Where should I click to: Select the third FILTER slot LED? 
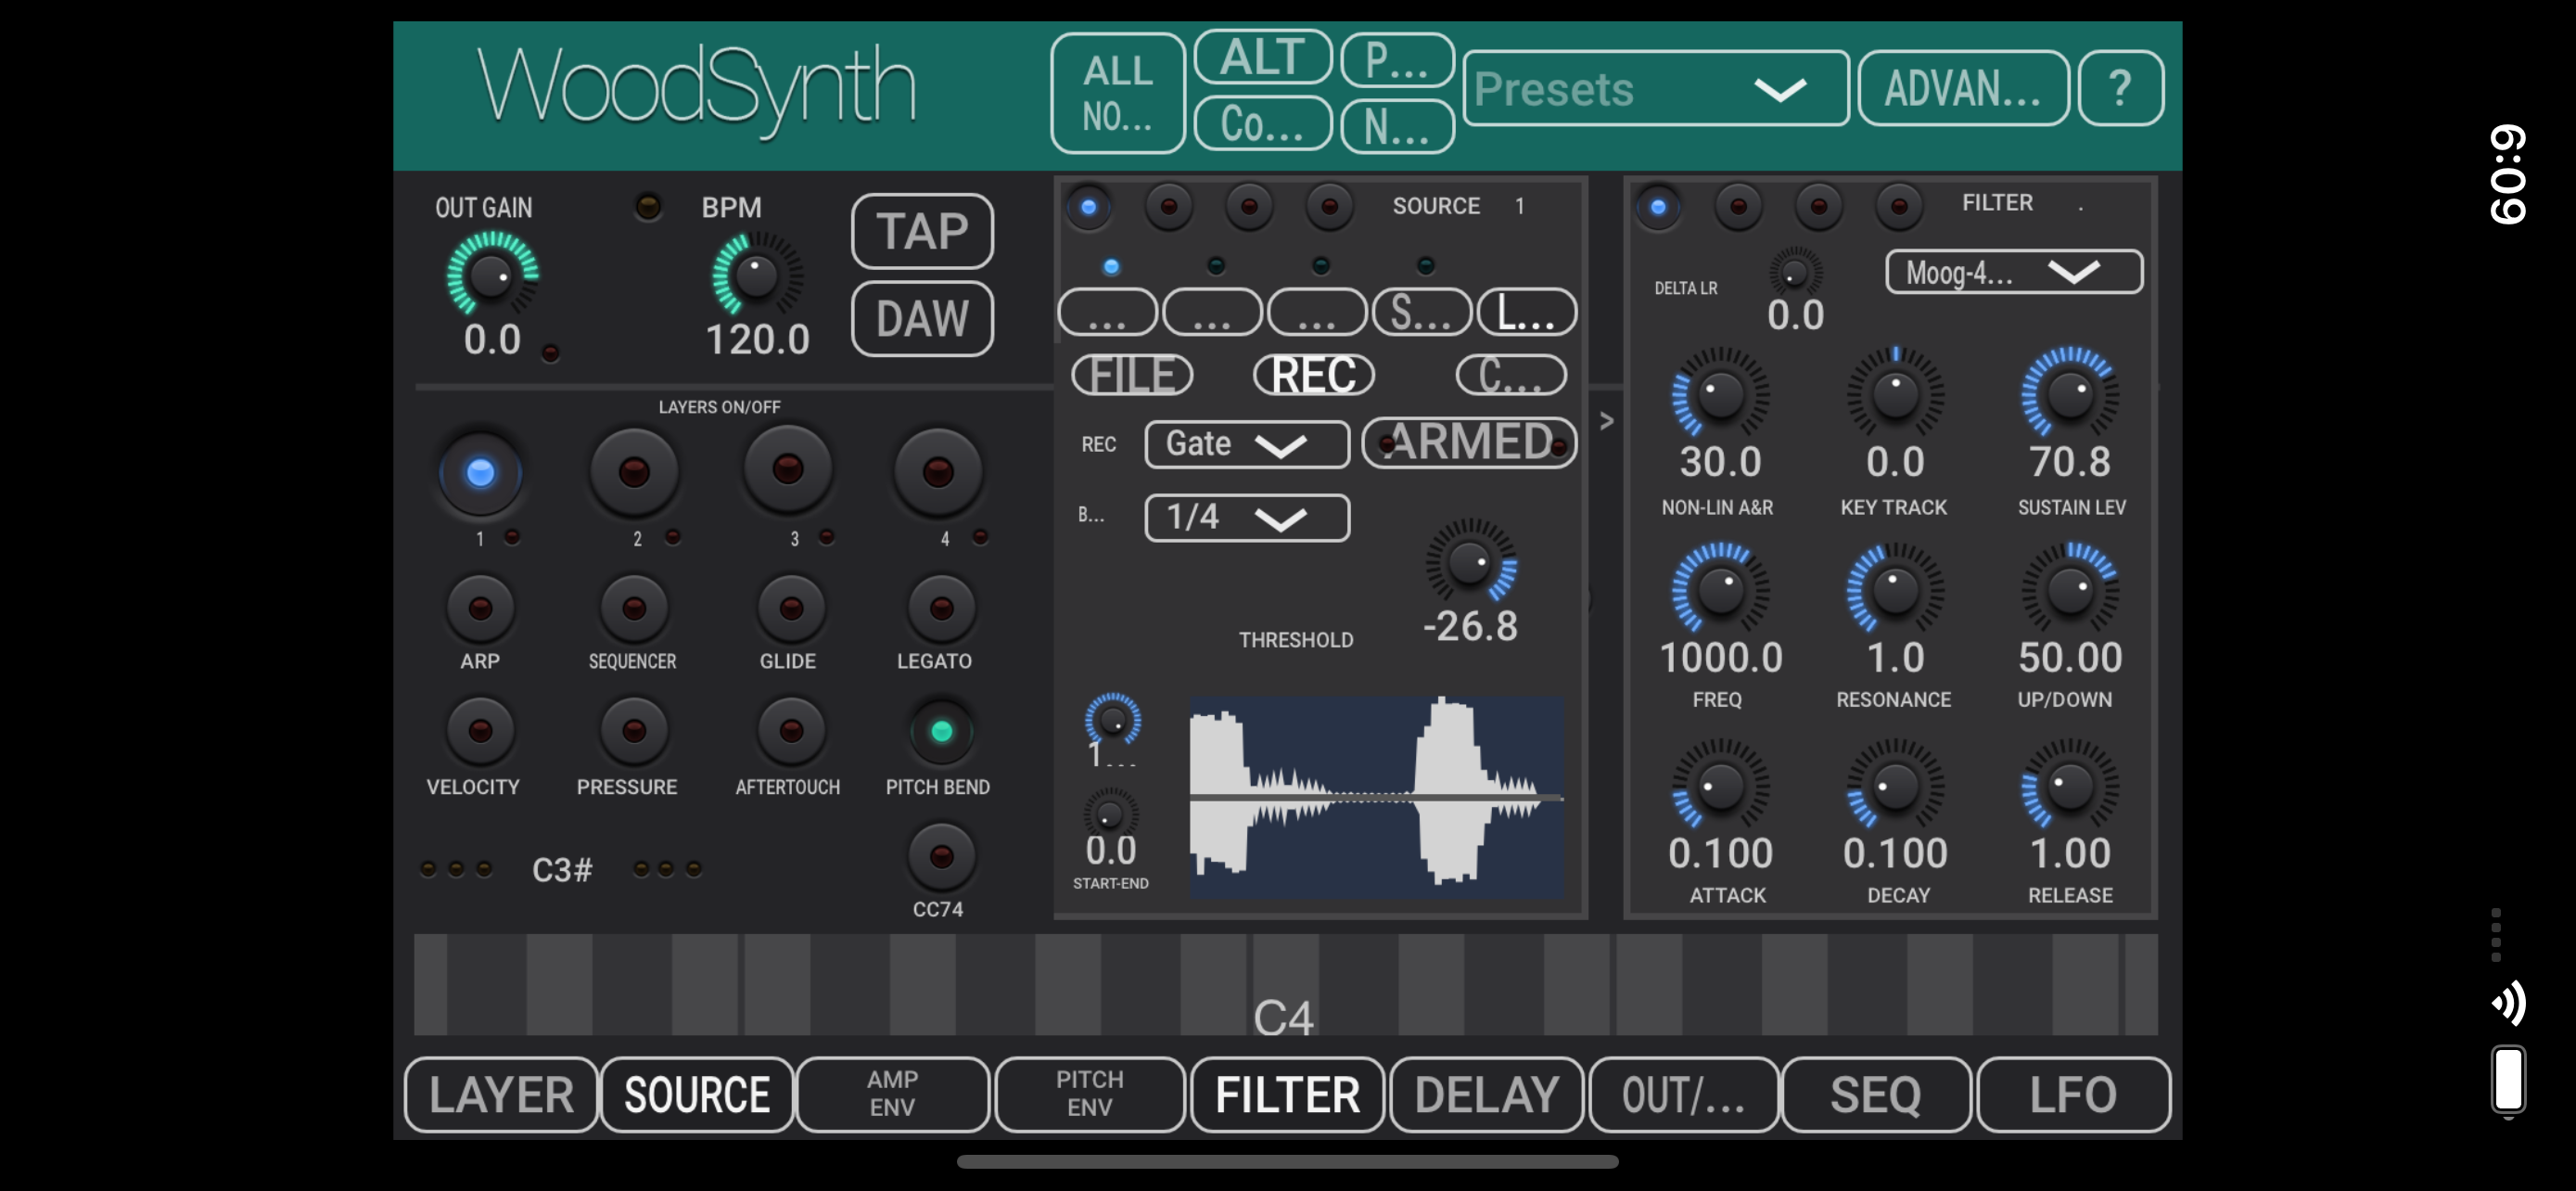(1819, 207)
